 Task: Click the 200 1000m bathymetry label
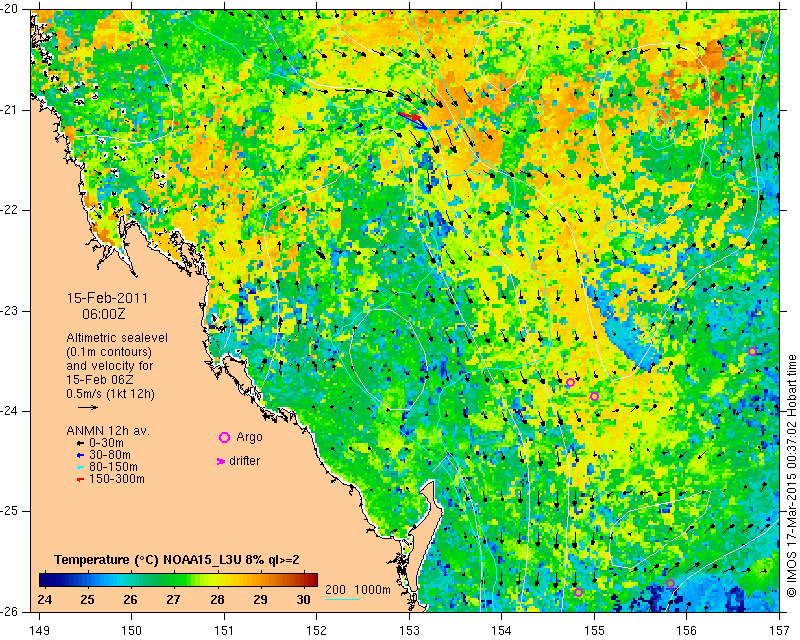(358, 590)
